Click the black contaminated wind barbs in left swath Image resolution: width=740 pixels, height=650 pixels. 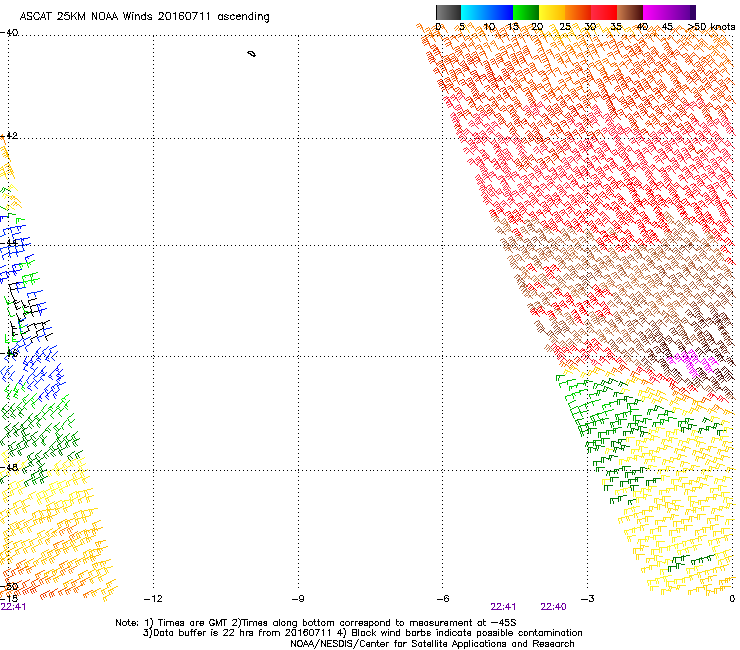(x=29, y=312)
